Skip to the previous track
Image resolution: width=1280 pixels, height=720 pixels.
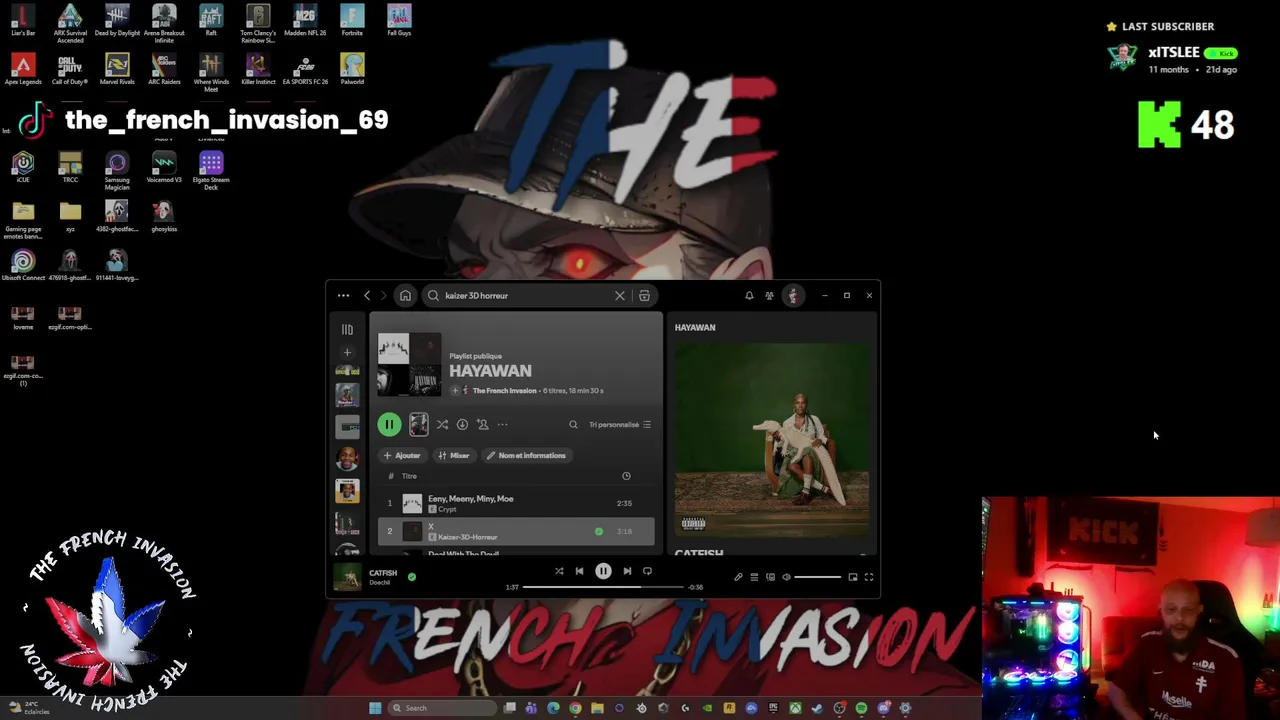579,572
